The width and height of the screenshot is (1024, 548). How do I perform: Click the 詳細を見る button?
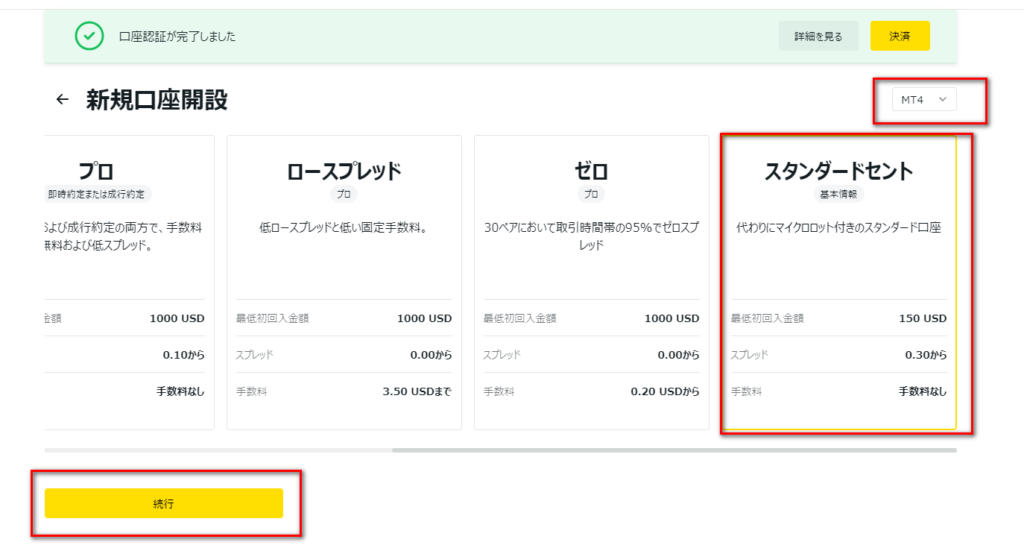818,36
